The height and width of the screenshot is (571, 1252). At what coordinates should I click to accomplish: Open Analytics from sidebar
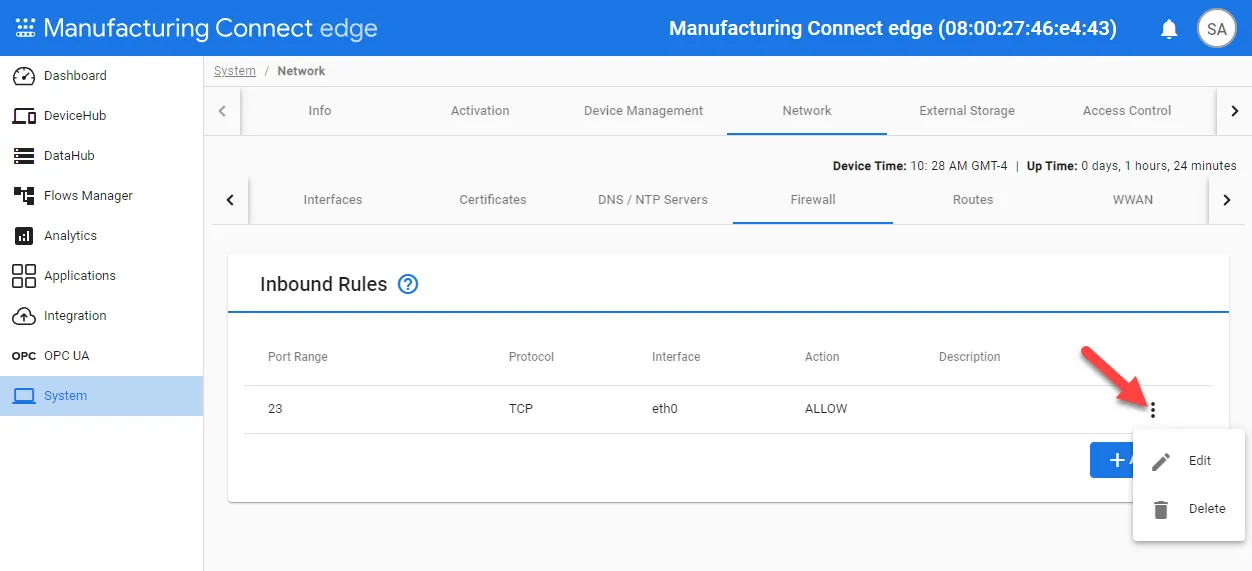coord(101,236)
